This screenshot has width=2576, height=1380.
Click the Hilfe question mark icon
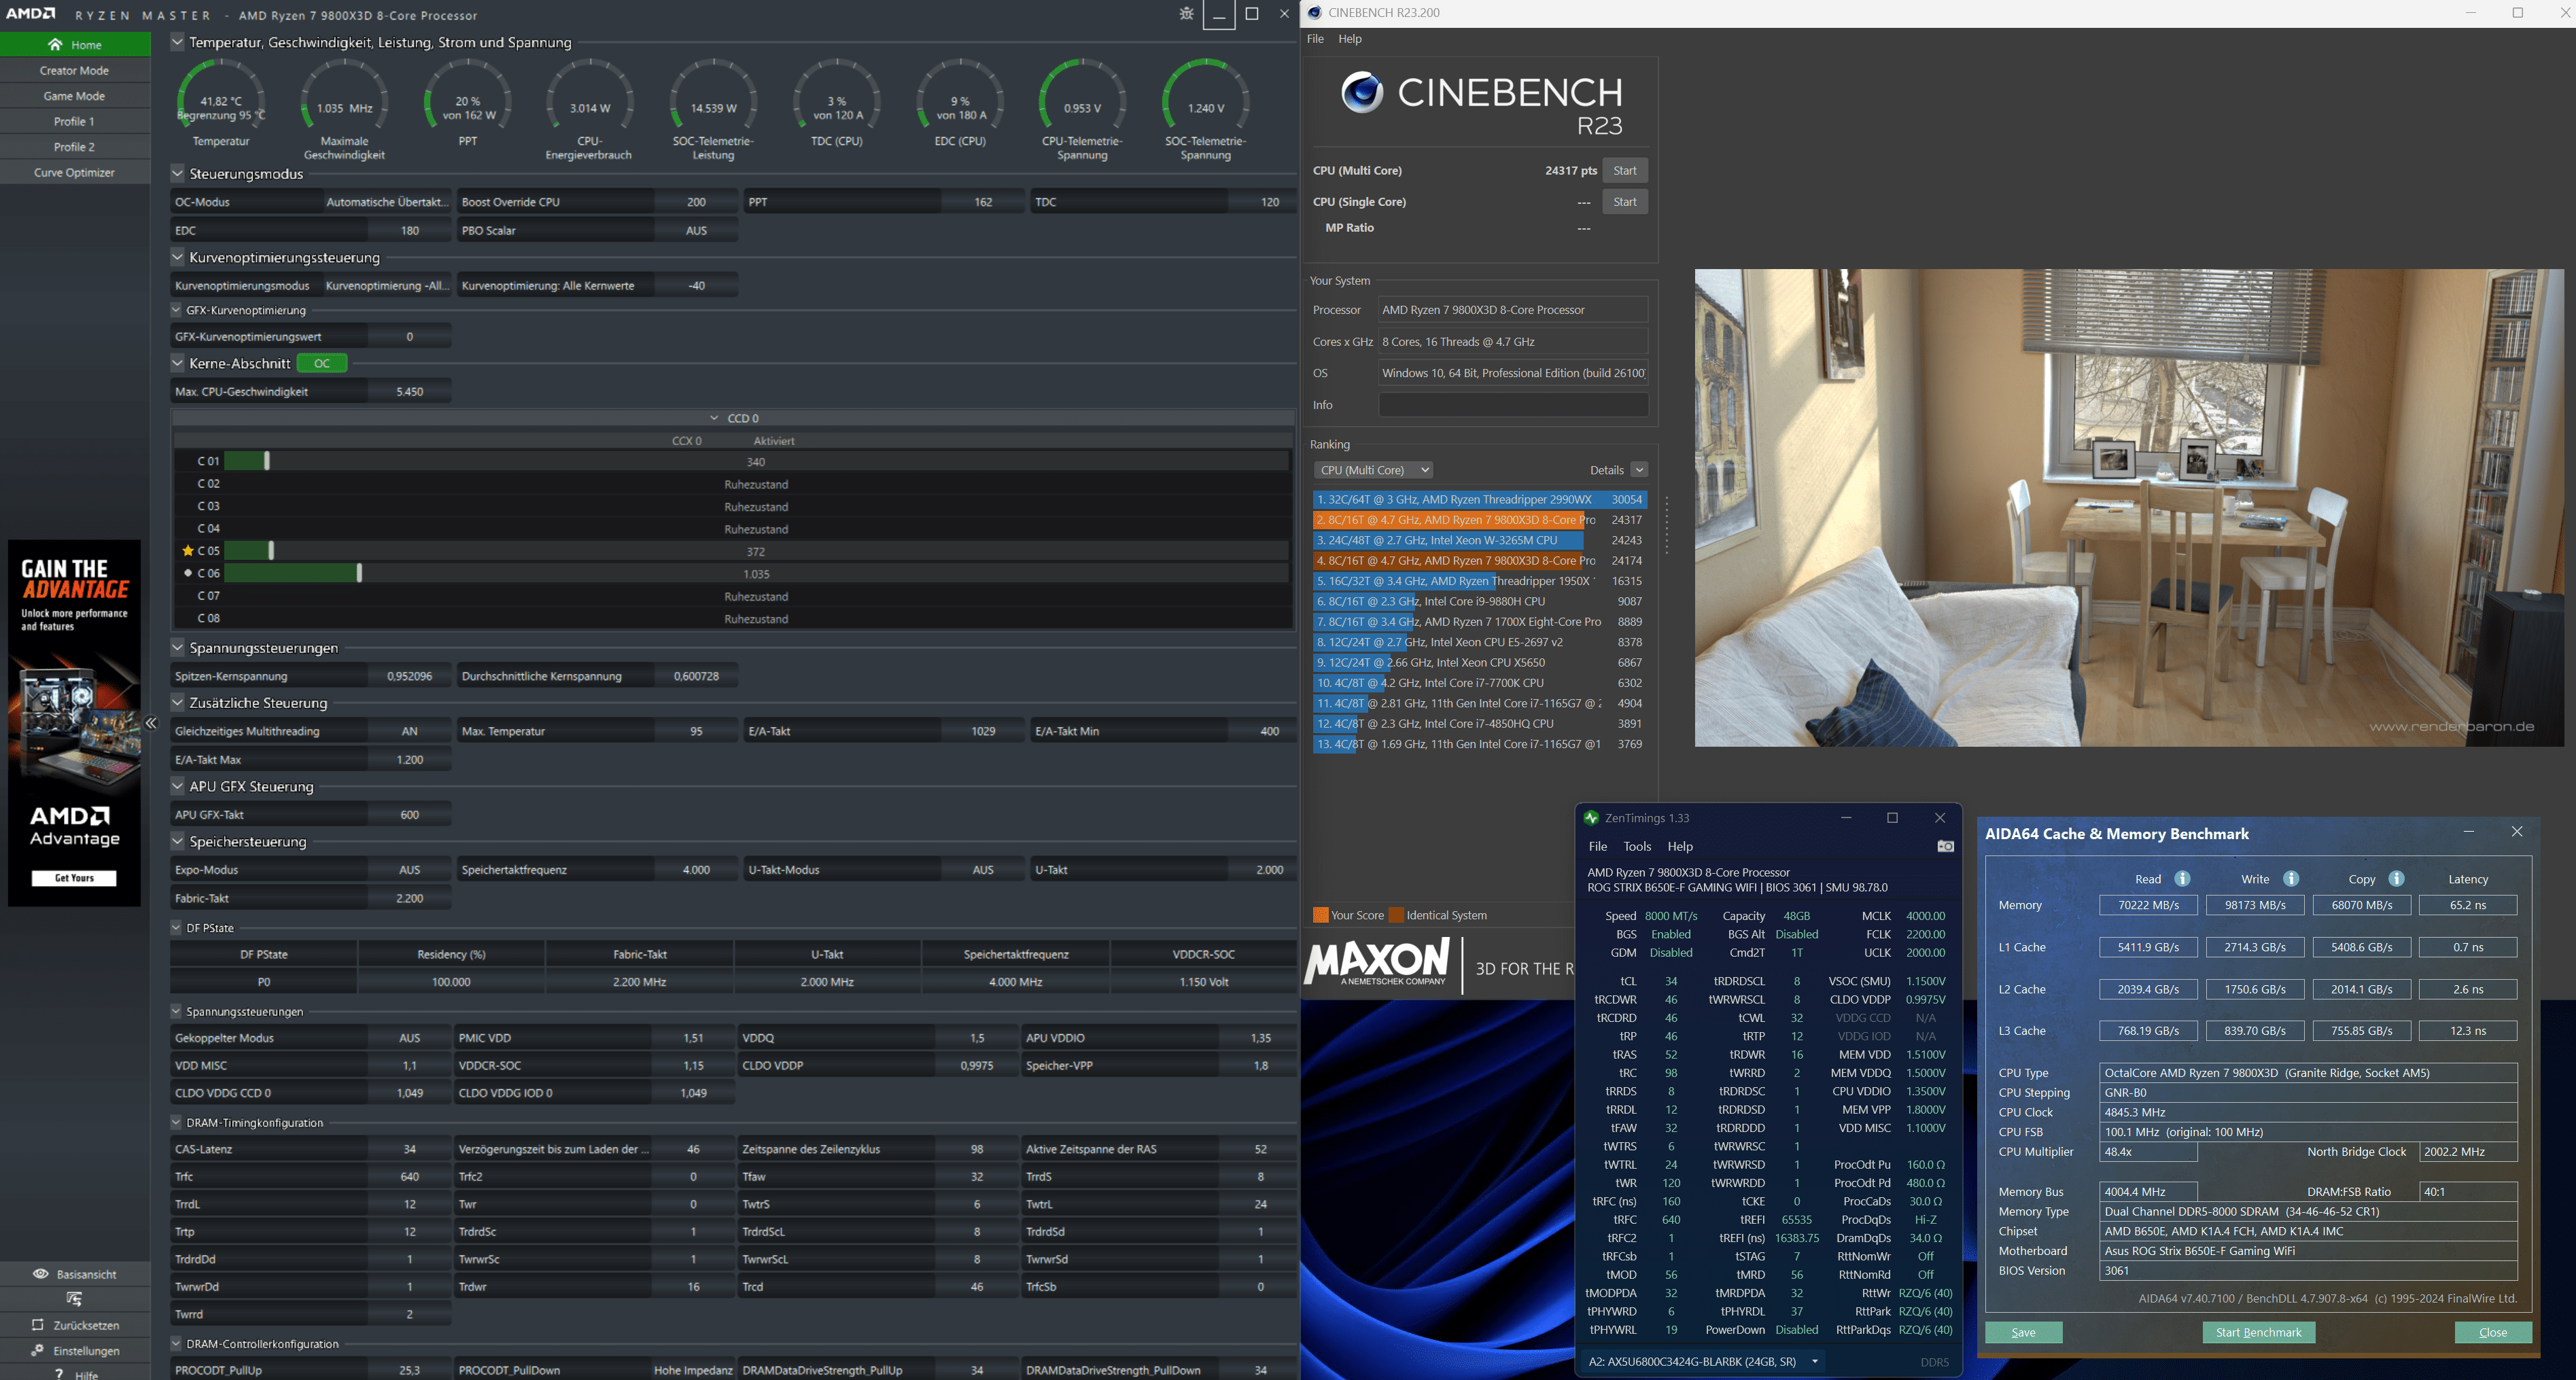[x=60, y=1374]
